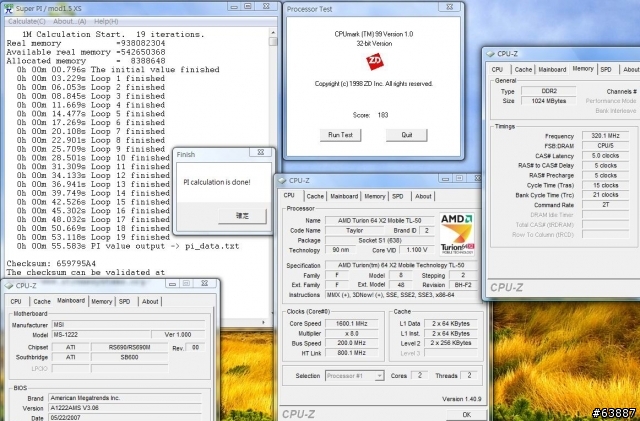Image resolution: width=640 pixels, height=421 pixels.
Task: Open the Calculate menu in Super PI
Action: 27,21
